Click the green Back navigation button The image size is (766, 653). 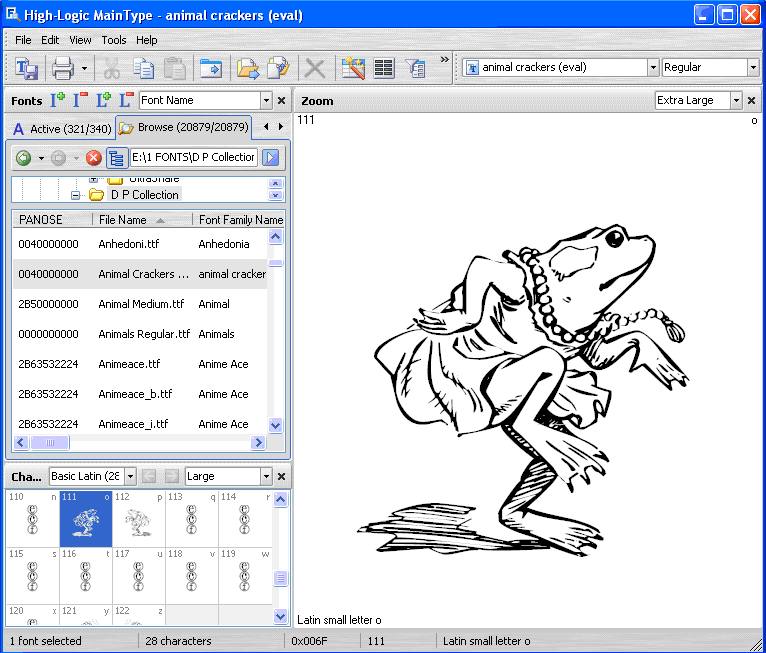tap(23, 158)
